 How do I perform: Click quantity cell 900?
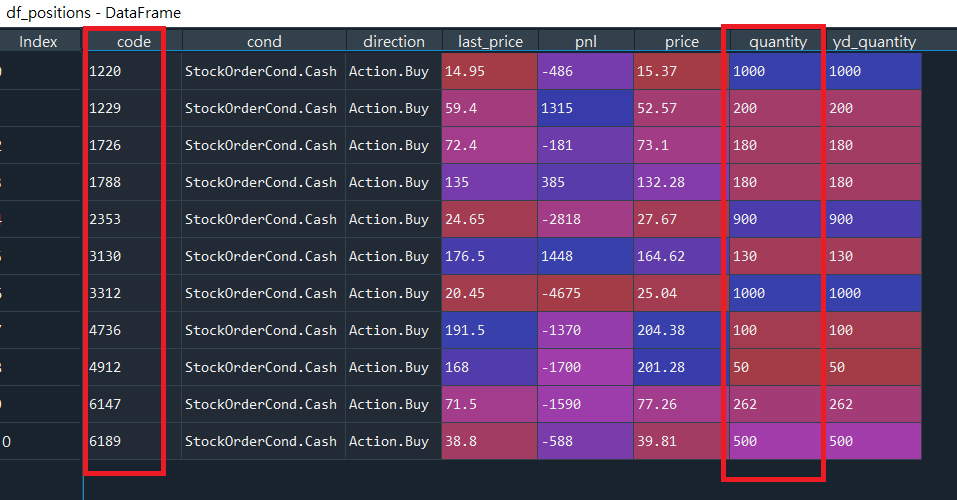778,219
